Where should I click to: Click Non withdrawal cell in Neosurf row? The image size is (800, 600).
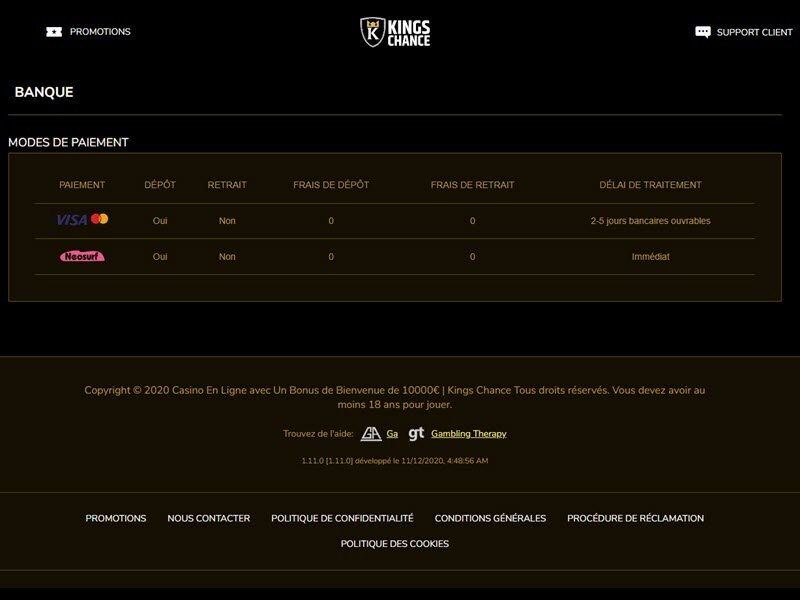[227, 257]
